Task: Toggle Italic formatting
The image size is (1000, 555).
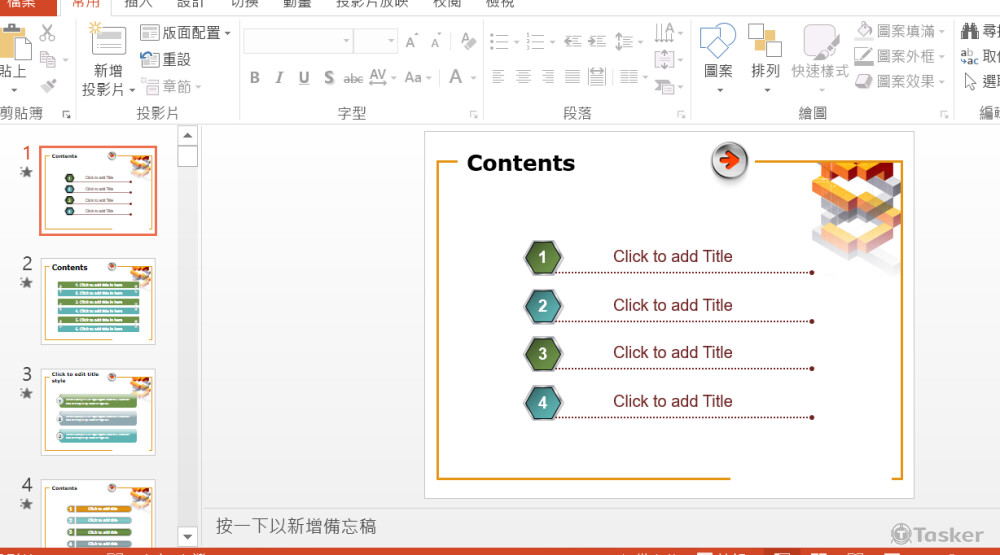Action: click(279, 78)
